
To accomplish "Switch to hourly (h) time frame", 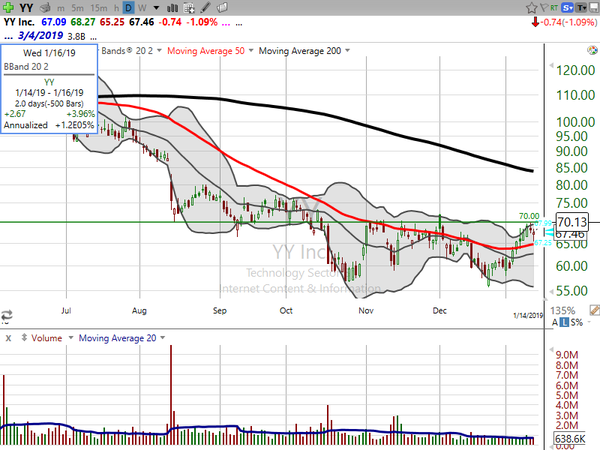I will point(116,8).
